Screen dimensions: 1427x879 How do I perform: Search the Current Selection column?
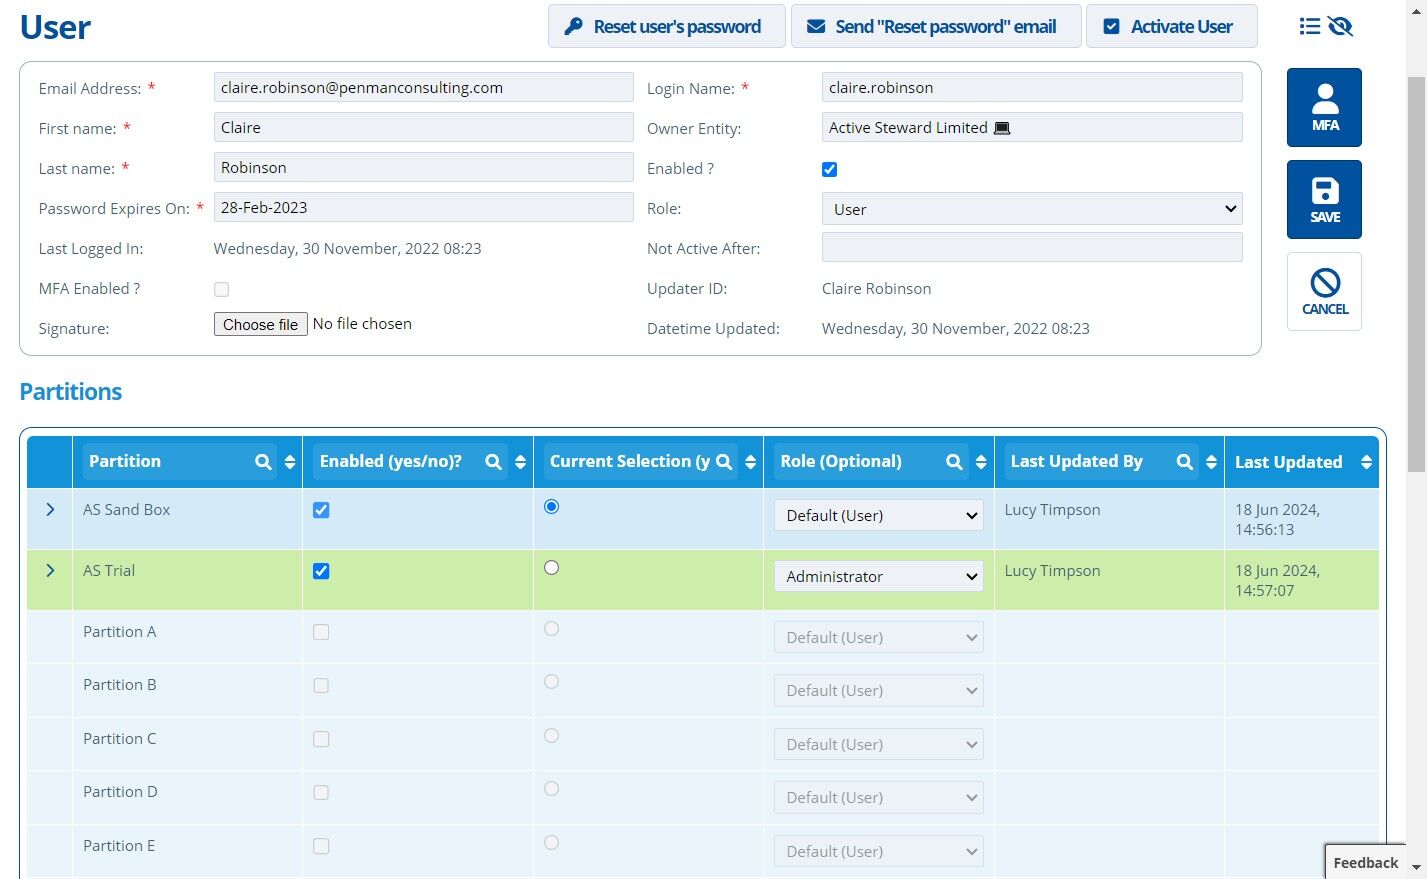(724, 462)
